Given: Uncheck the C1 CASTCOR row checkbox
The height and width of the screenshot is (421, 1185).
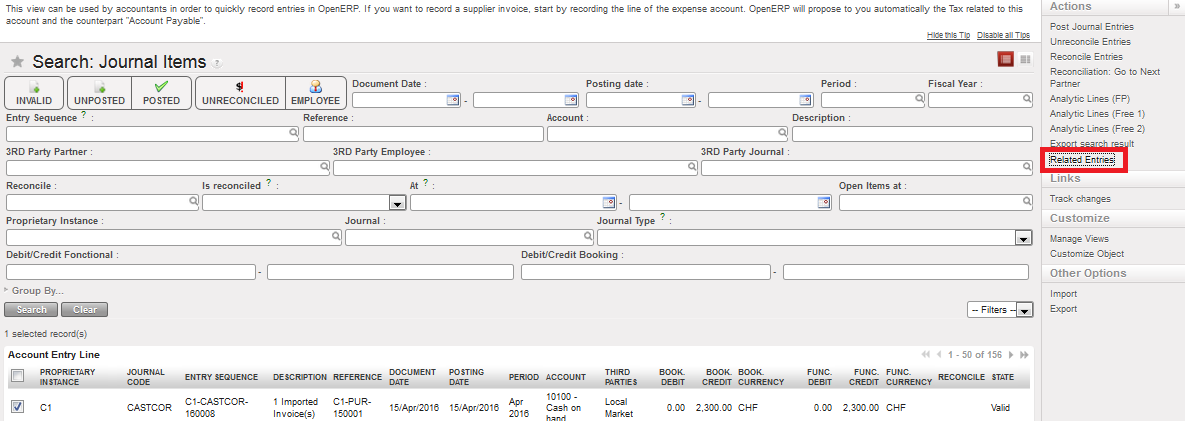Looking at the screenshot, I should pos(18,407).
